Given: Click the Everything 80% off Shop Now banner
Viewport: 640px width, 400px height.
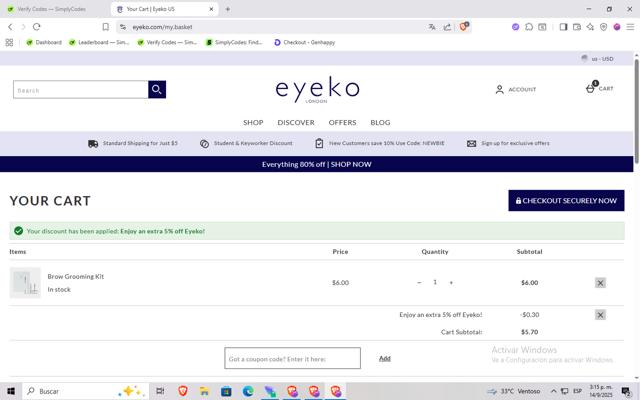Looking at the screenshot, I should pyautogui.click(x=317, y=164).
